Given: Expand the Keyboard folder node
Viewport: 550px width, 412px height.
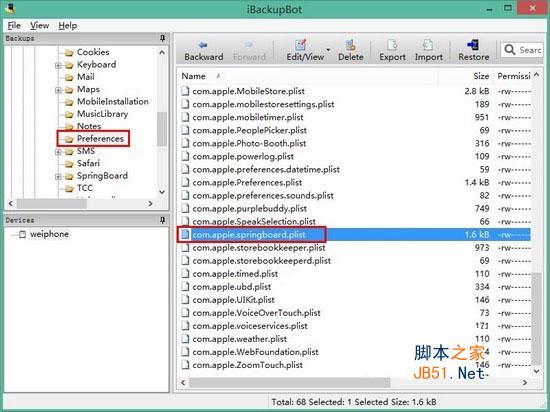Looking at the screenshot, I should pos(58,65).
